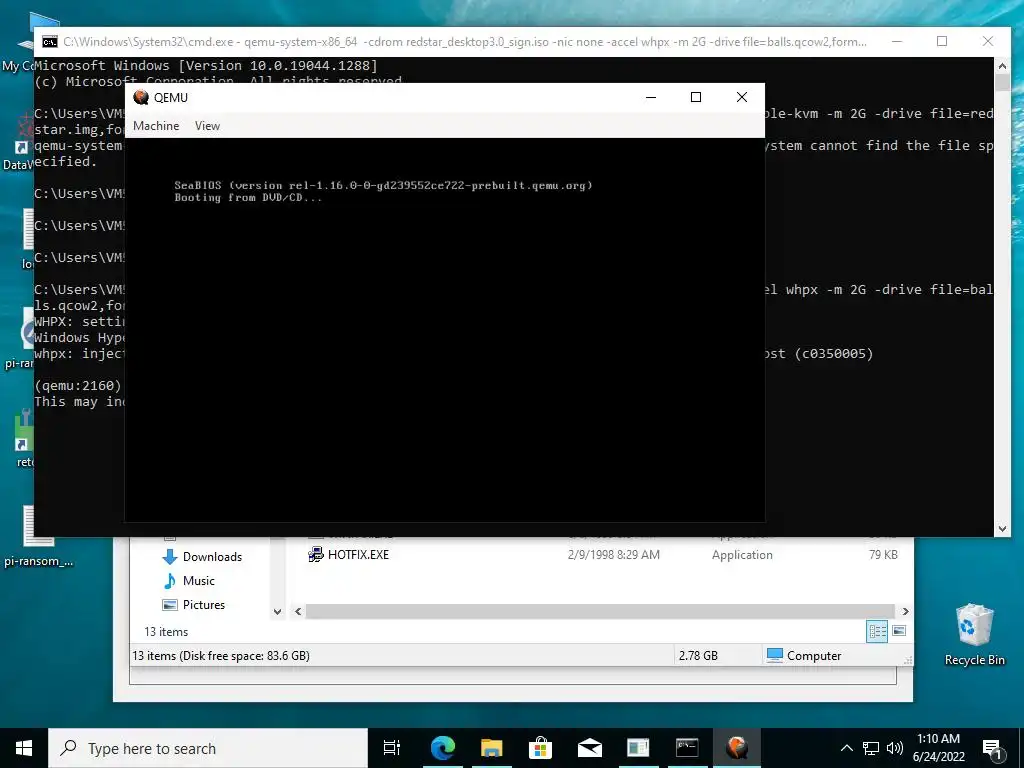Switch to QEMU taskbar icon
This screenshot has height=768, width=1024.
click(x=737, y=748)
